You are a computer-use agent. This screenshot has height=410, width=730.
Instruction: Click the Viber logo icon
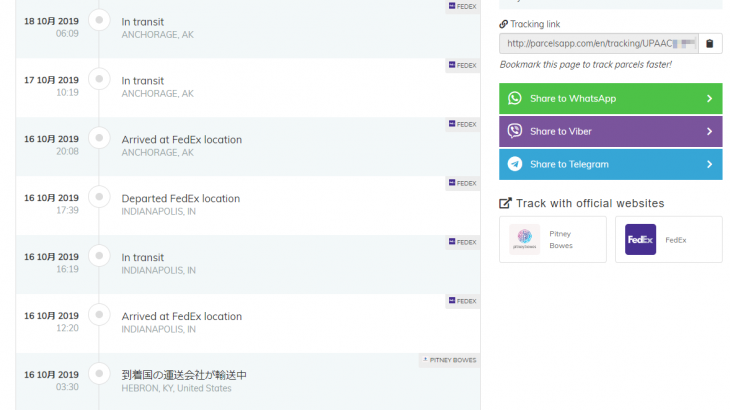click(515, 131)
